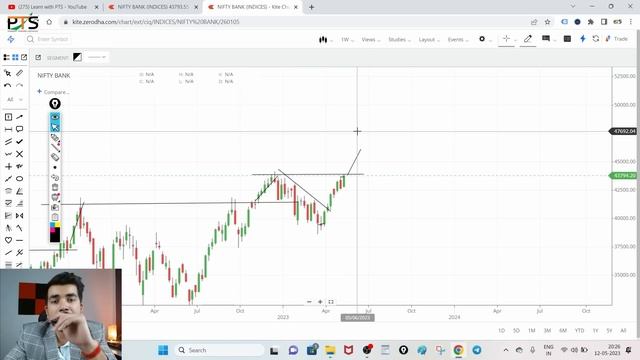Click the black panel icon in the toolbar
The image size is (640, 360).
567,39
